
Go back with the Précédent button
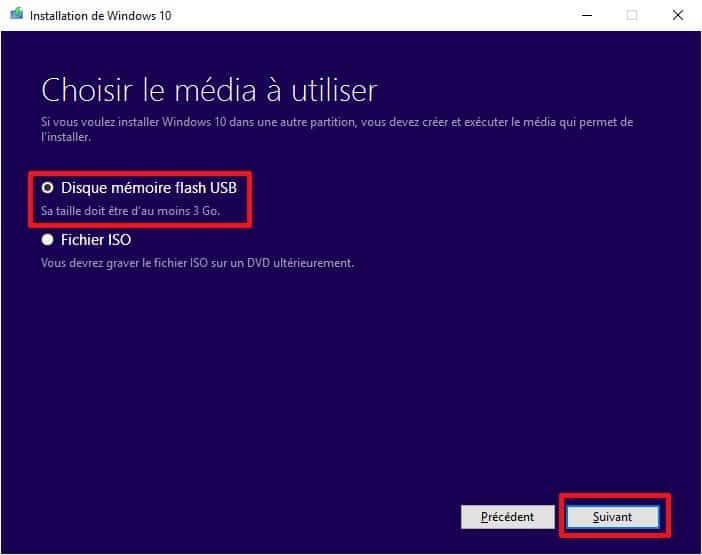507,517
